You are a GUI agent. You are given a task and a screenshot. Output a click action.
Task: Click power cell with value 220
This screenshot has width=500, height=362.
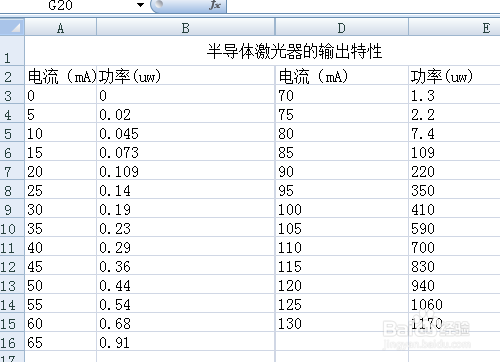454,170
